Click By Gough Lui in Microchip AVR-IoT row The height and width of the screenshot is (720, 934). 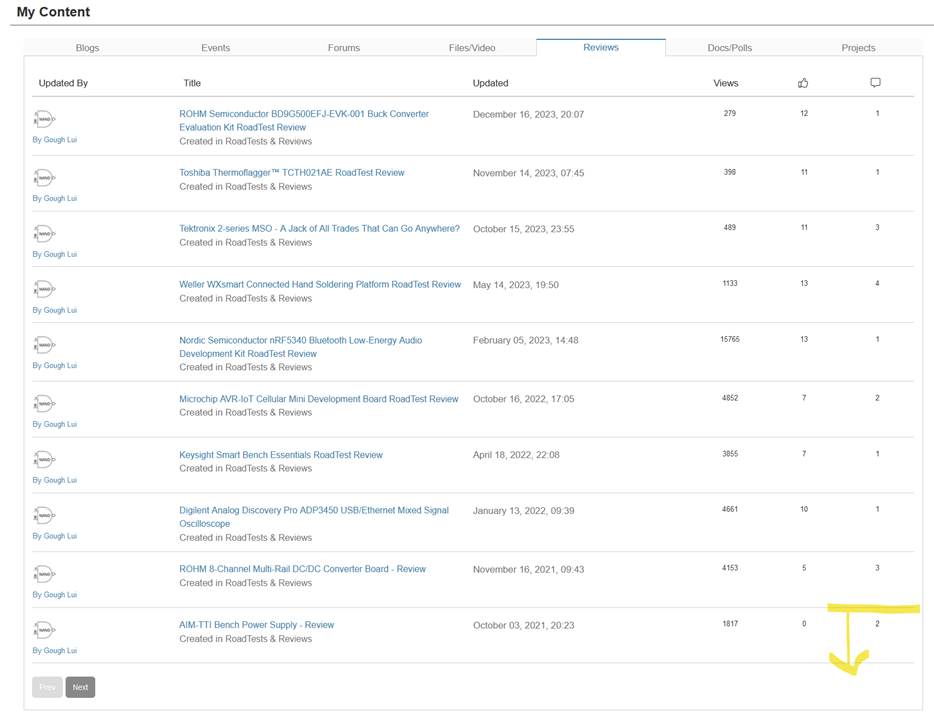(55, 424)
